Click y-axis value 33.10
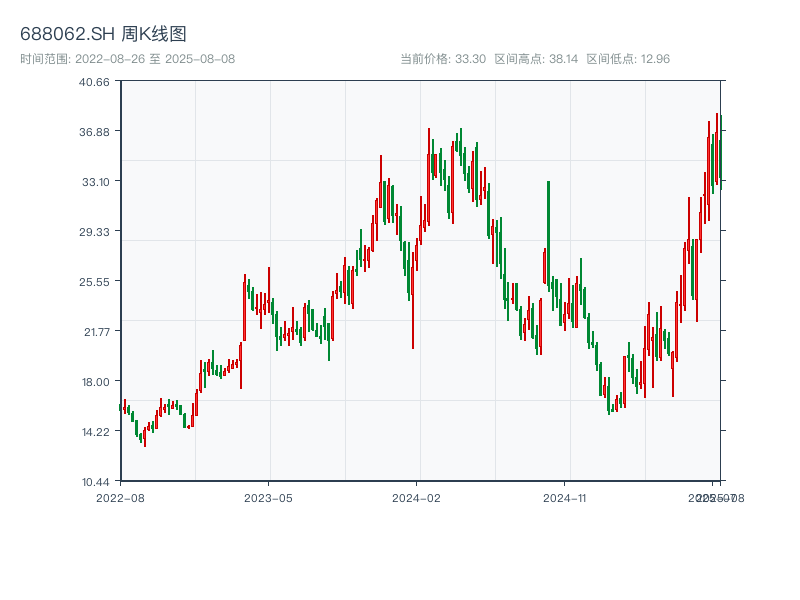Screen dimensions: 800x600 click(96, 182)
